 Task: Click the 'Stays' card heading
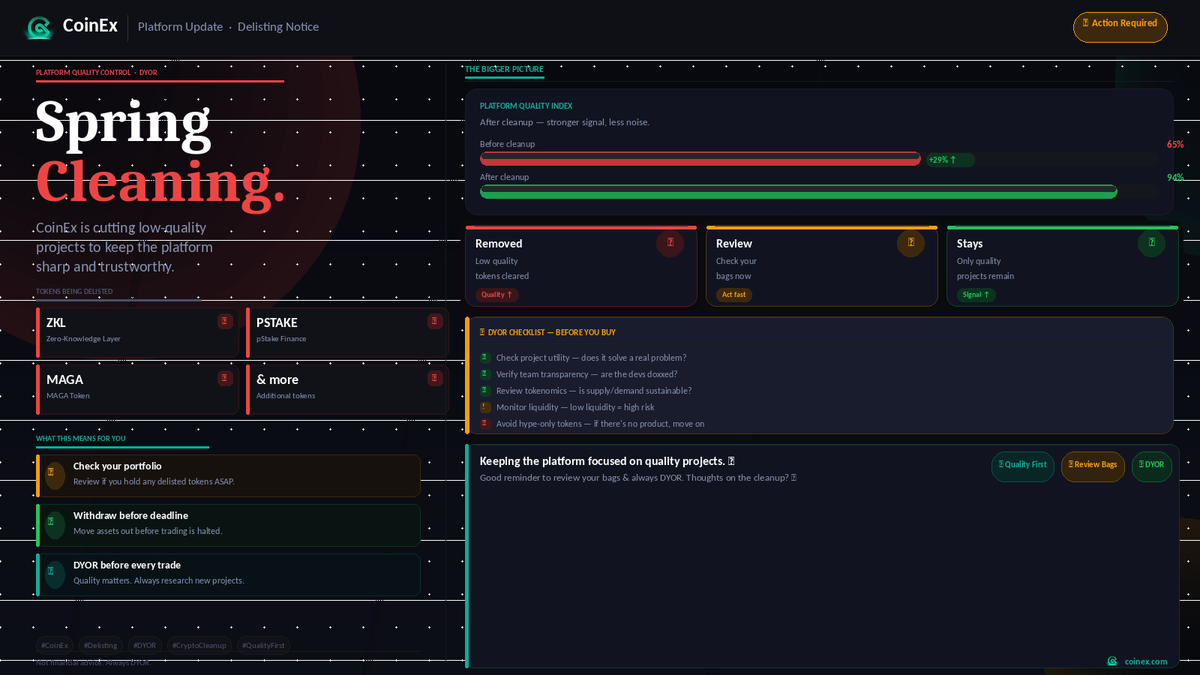click(970, 244)
